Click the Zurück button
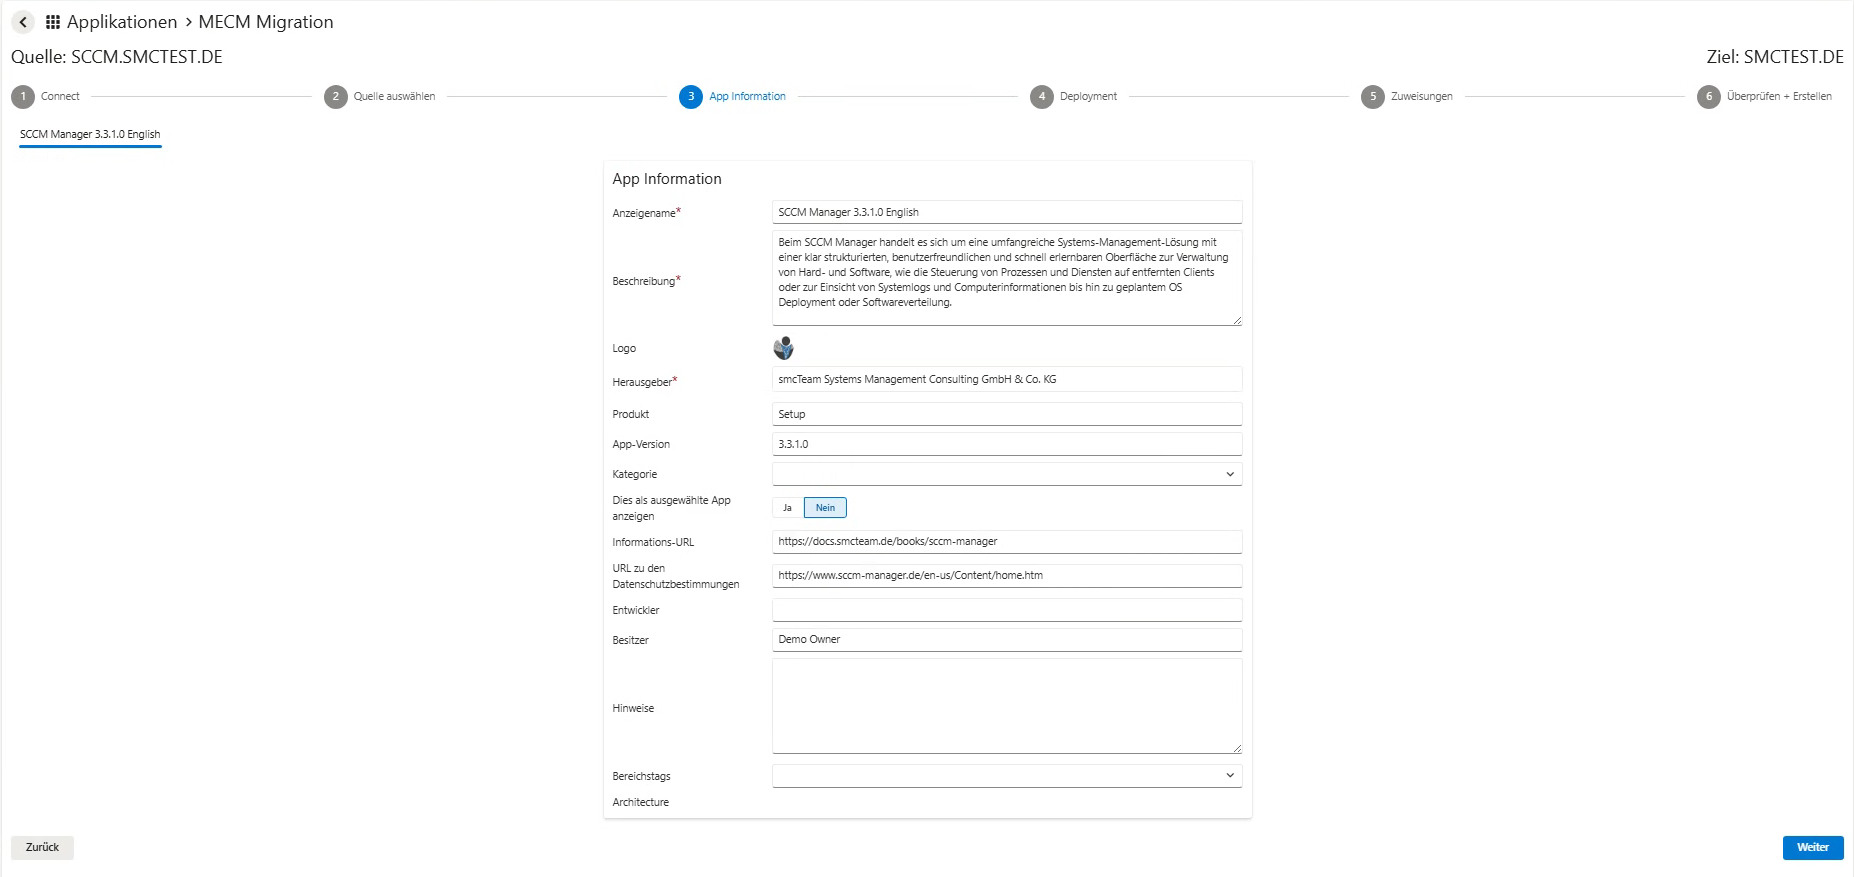This screenshot has width=1854, height=877. coord(42,847)
